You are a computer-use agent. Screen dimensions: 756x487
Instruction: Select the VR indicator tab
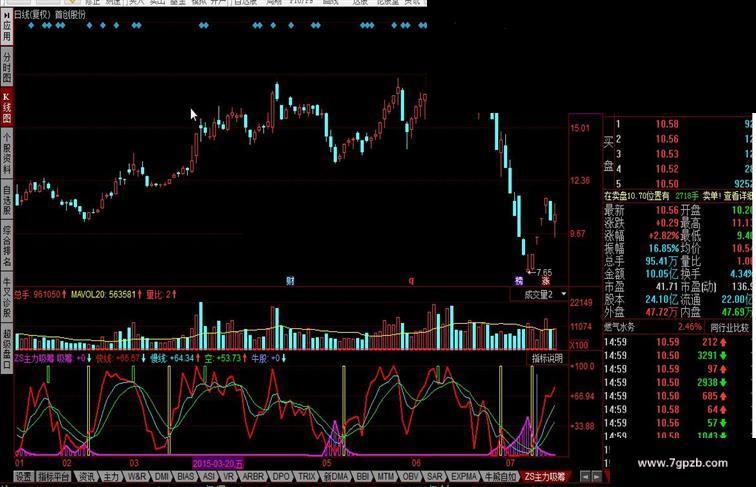point(229,476)
